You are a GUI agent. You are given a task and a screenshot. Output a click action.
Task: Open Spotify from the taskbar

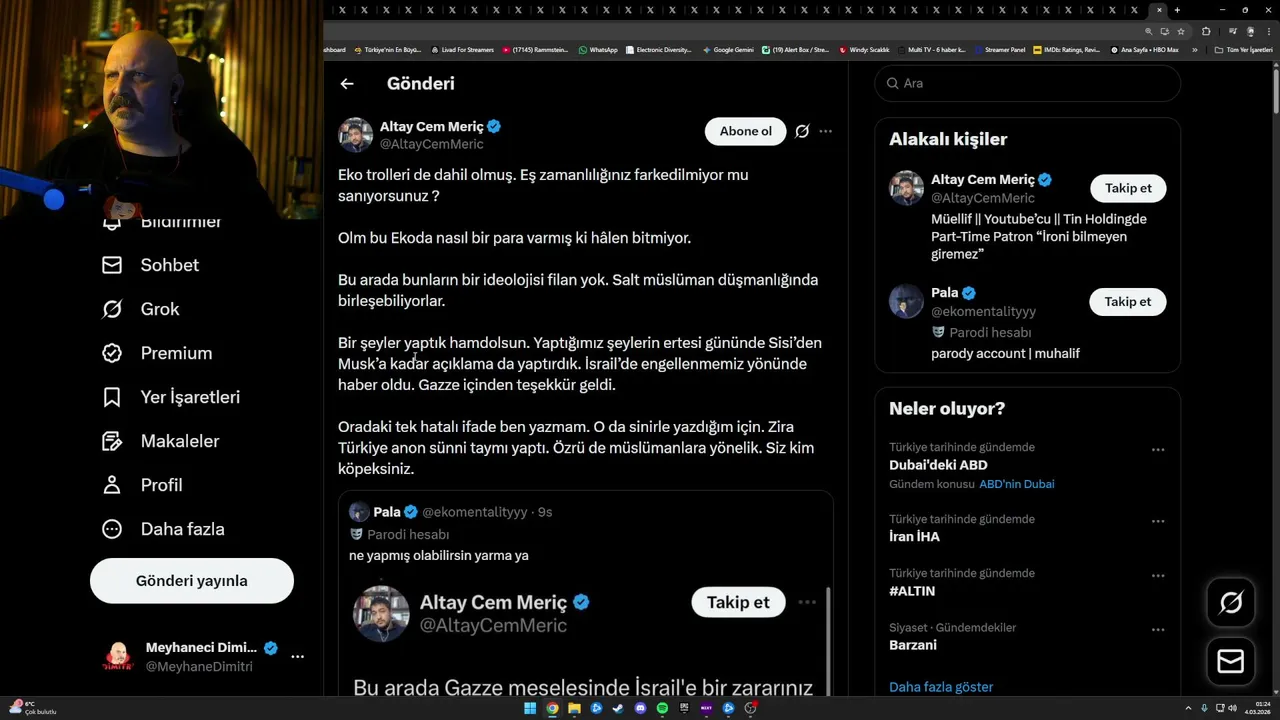pos(662,708)
